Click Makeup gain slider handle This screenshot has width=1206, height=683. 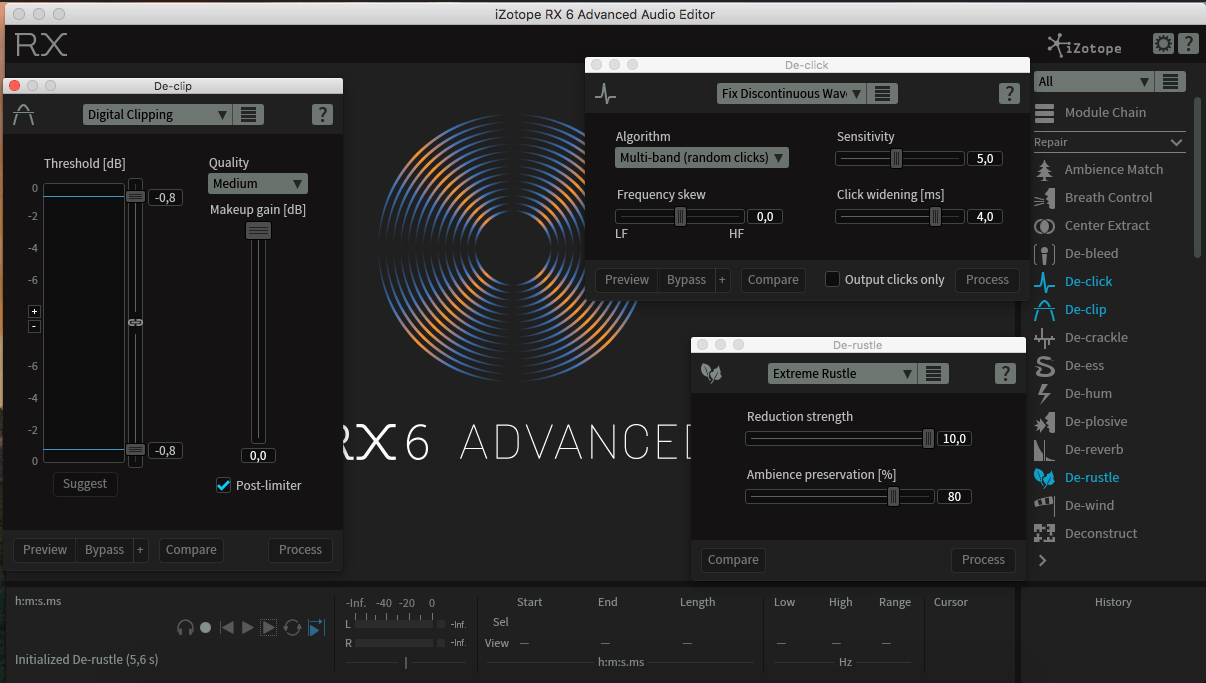click(258, 230)
